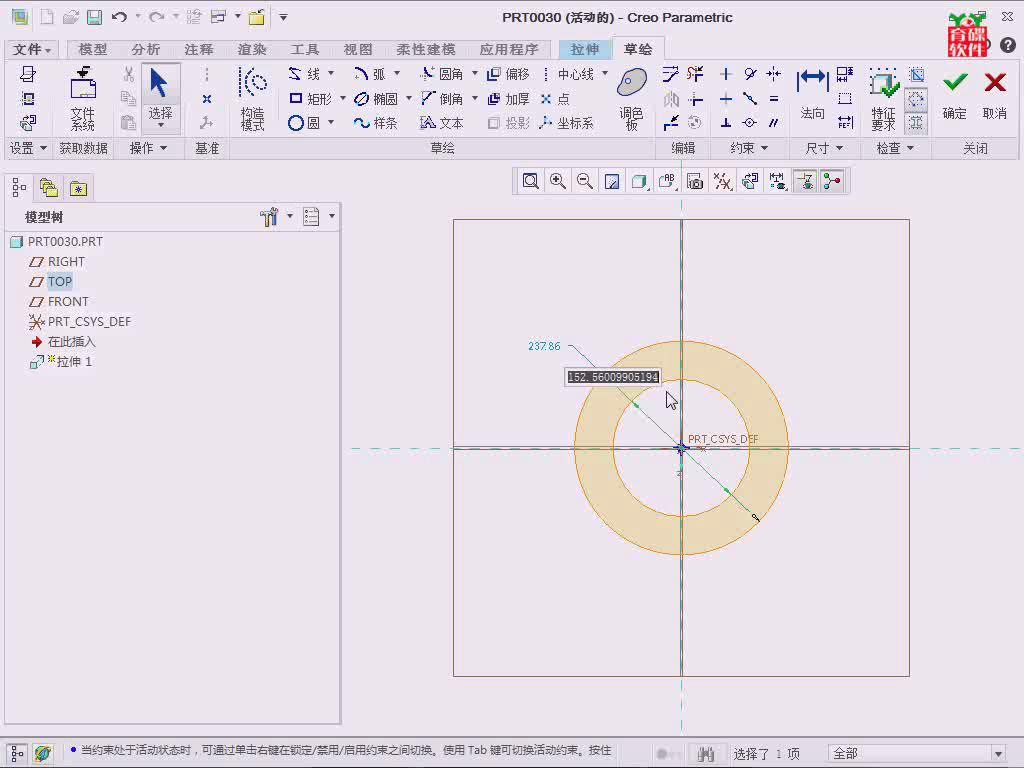
Task: Click the 237.86 diameter dimension label
Action: pyautogui.click(x=544, y=346)
